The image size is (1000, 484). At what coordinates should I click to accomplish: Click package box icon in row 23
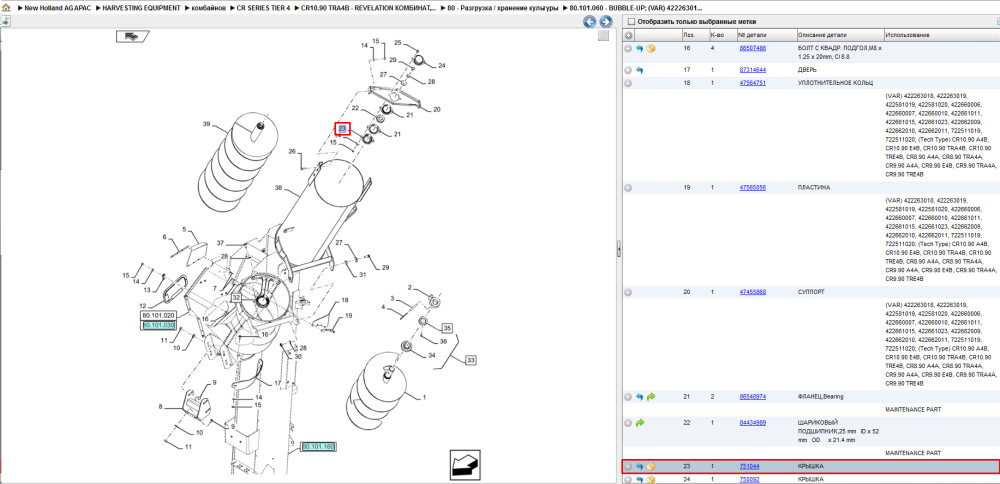651,467
